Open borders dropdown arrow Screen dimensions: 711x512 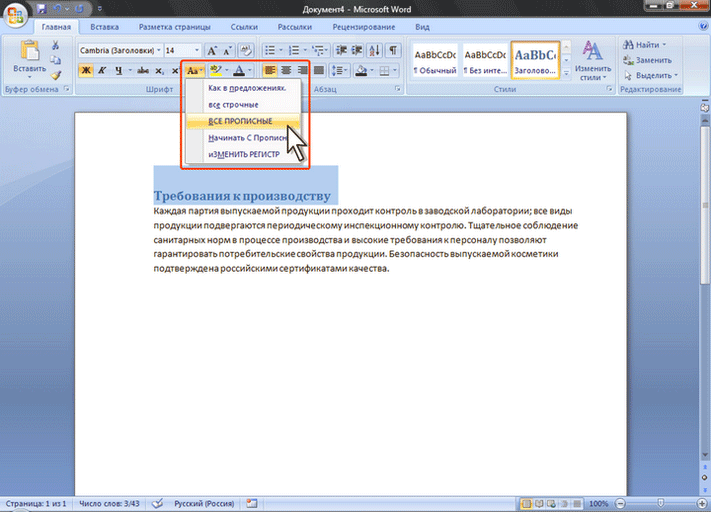click(x=395, y=70)
